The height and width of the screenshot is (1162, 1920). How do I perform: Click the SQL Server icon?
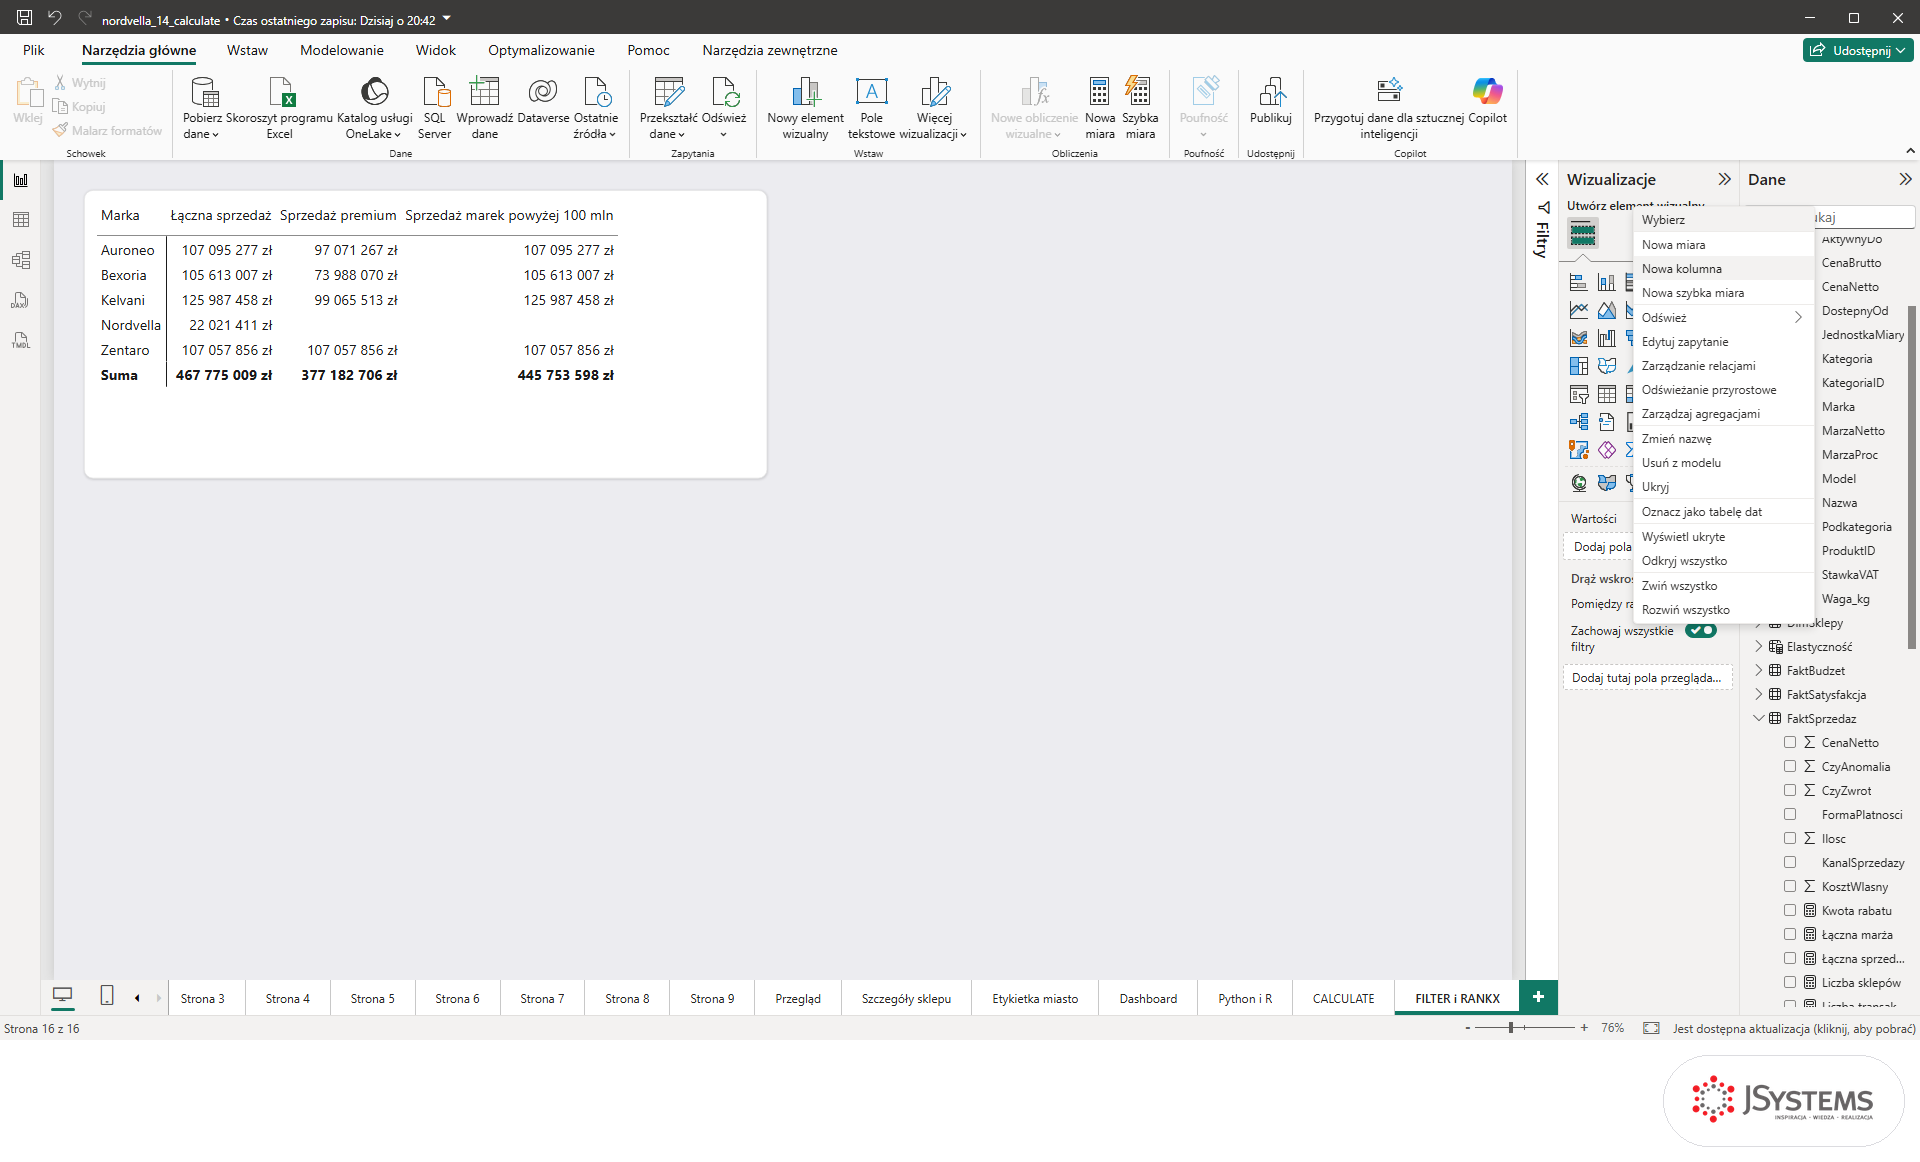(x=435, y=92)
